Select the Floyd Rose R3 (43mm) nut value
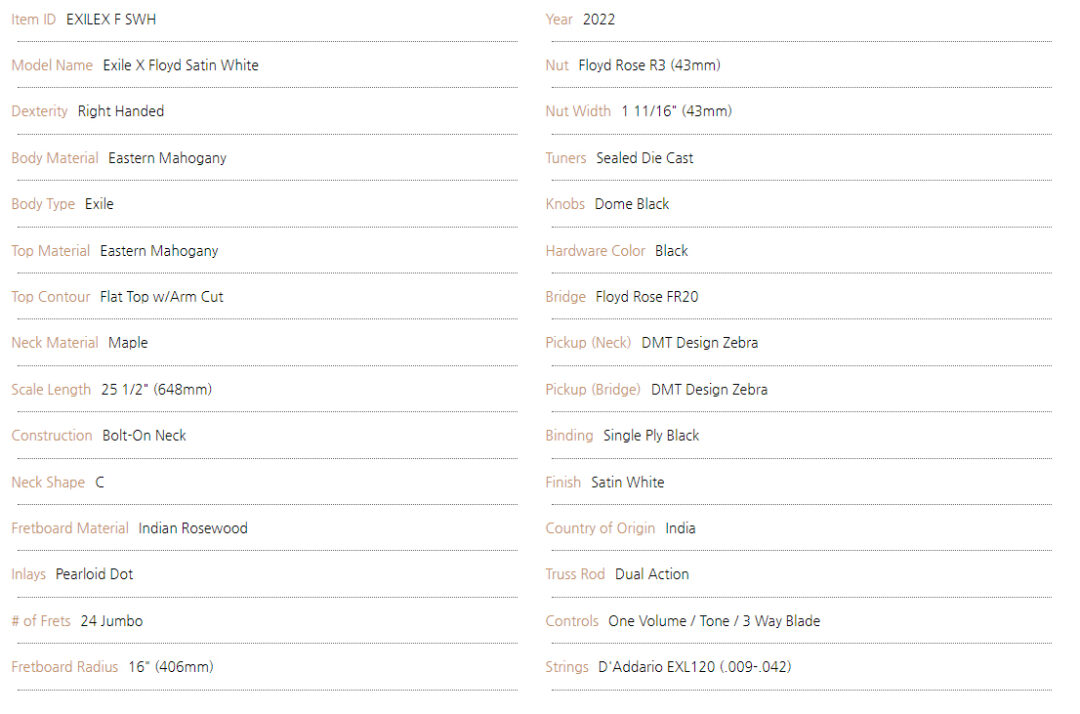Viewport: 1080px width, 714px height. (650, 65)
